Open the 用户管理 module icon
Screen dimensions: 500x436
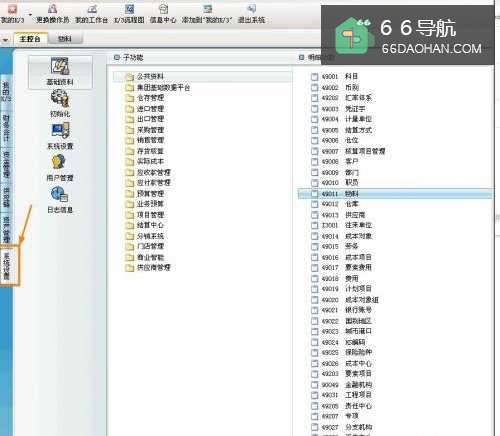tap(60, 168)
